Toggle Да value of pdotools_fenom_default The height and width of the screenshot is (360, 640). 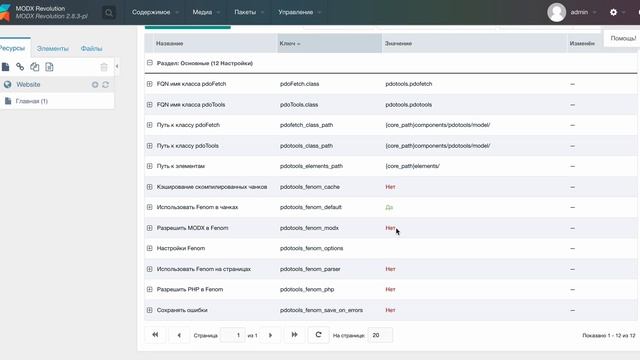[x=389, y=207]
